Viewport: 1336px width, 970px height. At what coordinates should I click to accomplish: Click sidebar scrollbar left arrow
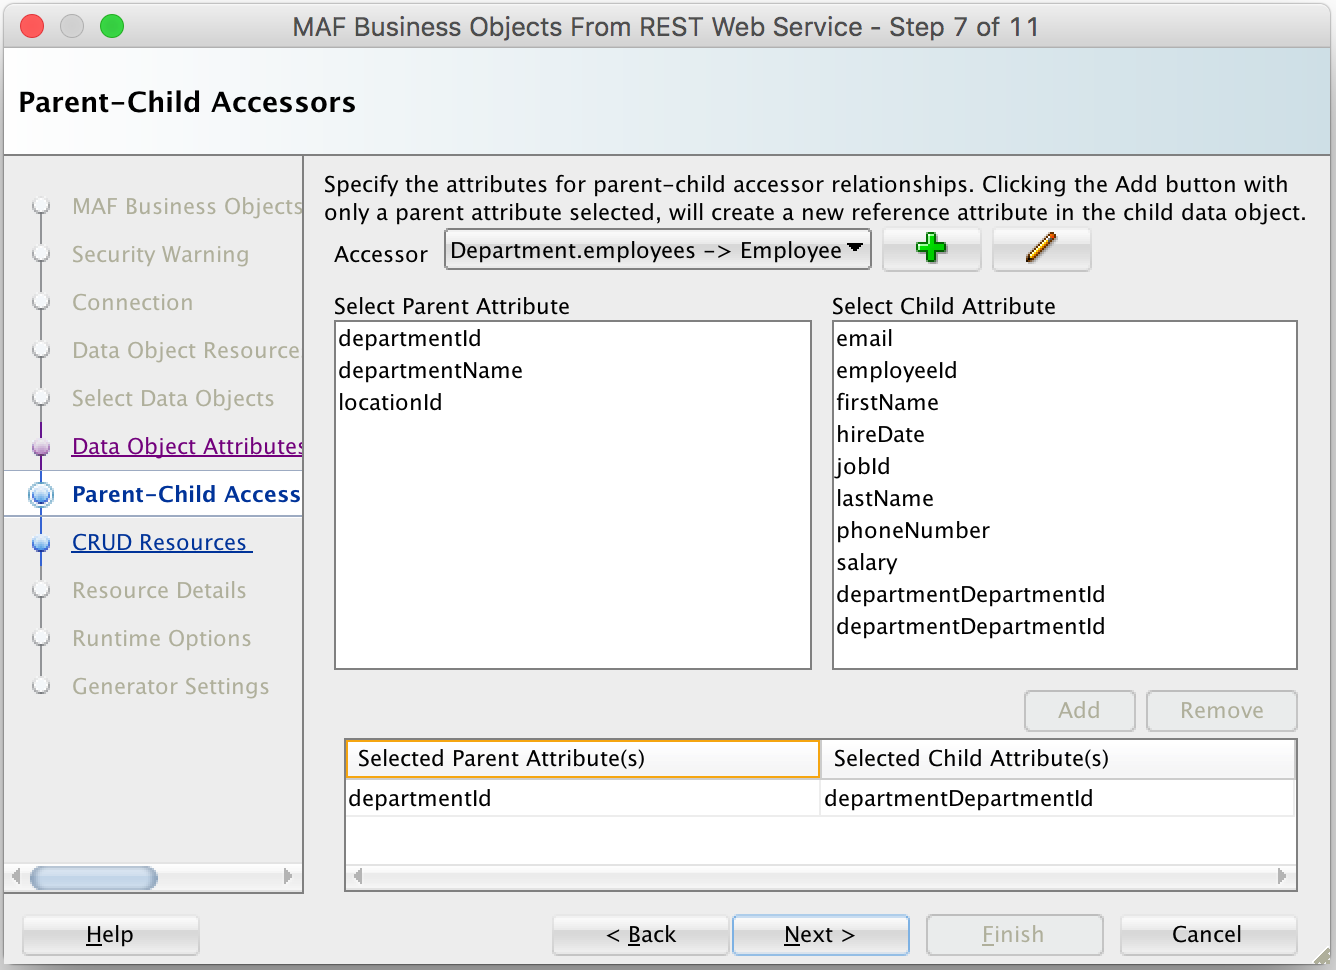pyautogui.click(x=15, y=877)
